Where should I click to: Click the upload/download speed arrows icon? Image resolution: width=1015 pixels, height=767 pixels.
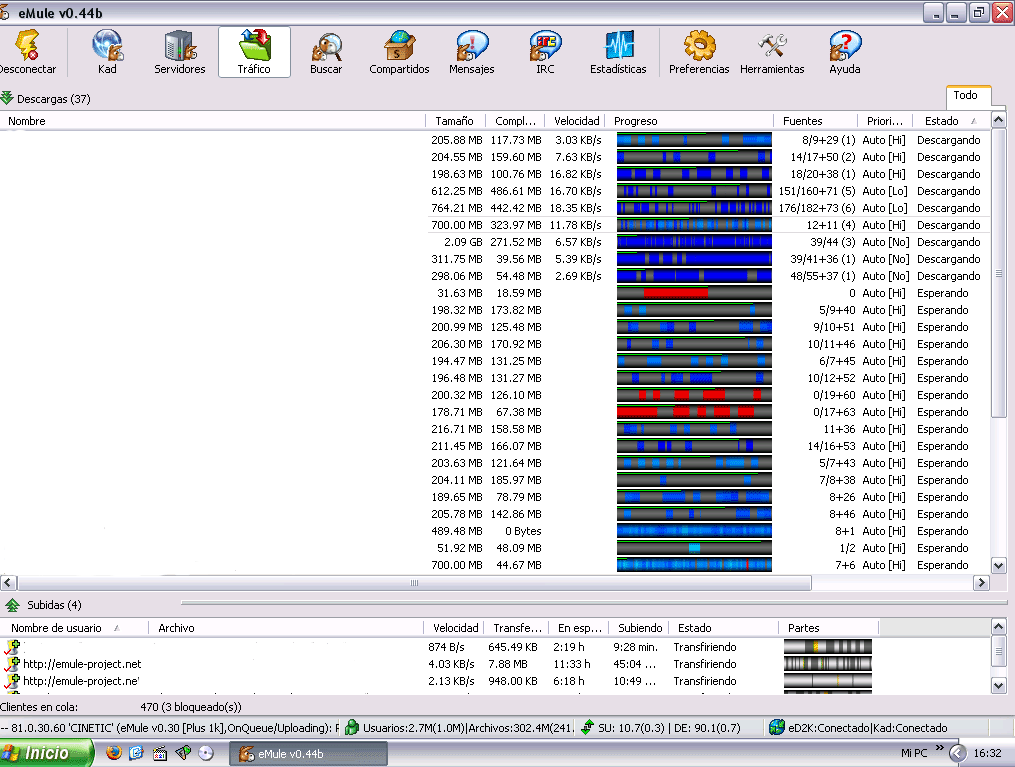point(587,728)
